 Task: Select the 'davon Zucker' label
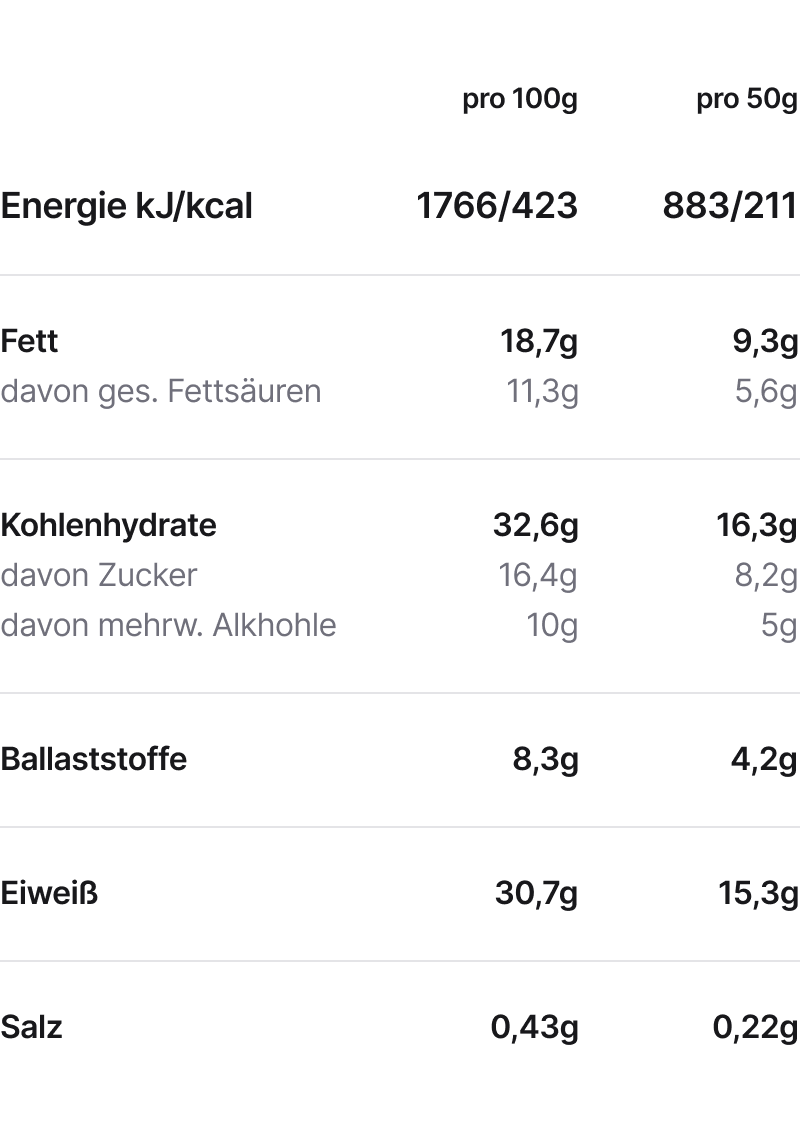[98, 576]
